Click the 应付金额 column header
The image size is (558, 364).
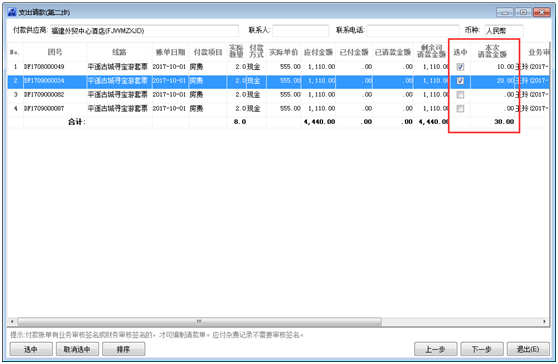[318, 52]
